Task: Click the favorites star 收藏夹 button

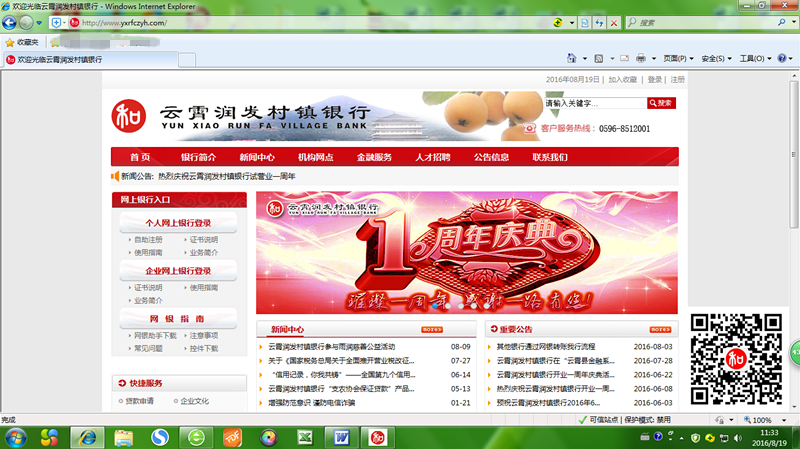Action: 22,42
